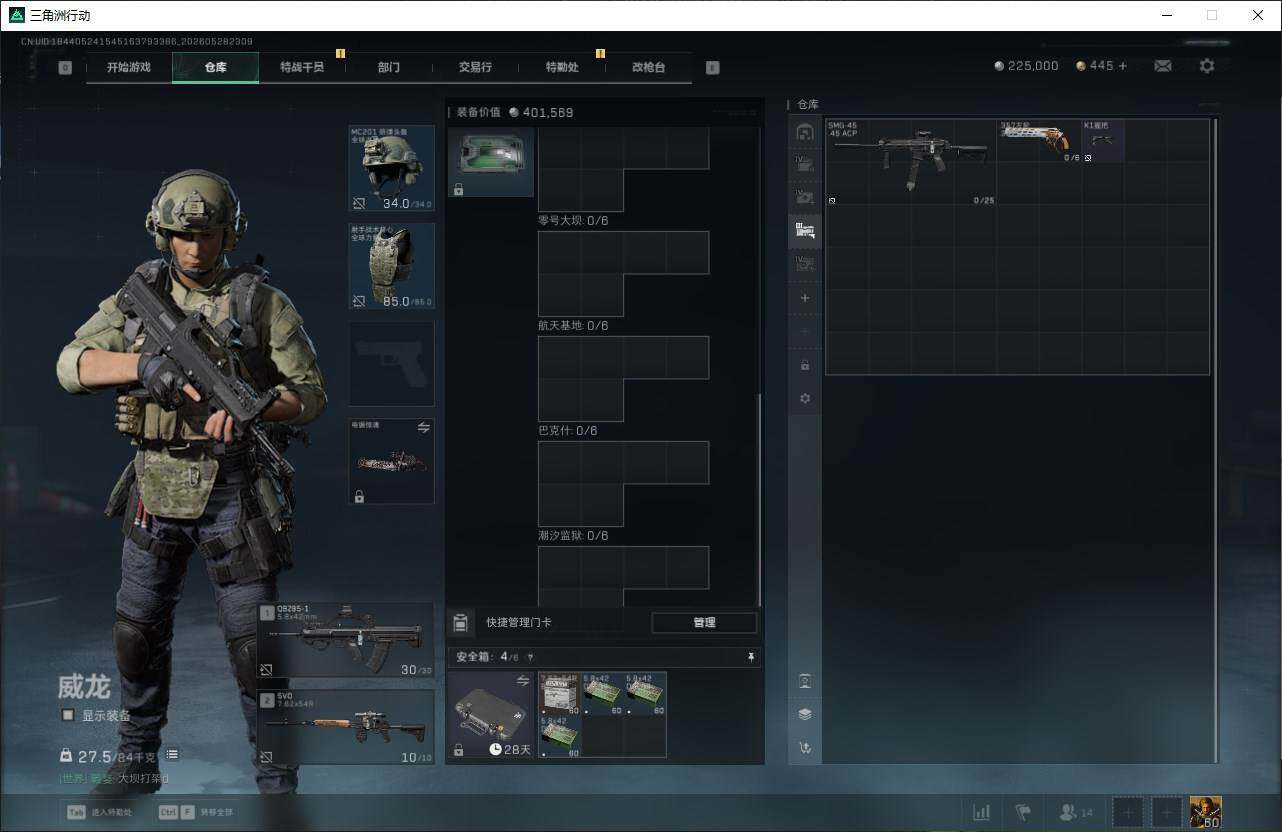Click the carry weight 27.5/84 readout
Image resolution: width=1282 pixels, height=832 pixels.
click(x=107, y=755)
